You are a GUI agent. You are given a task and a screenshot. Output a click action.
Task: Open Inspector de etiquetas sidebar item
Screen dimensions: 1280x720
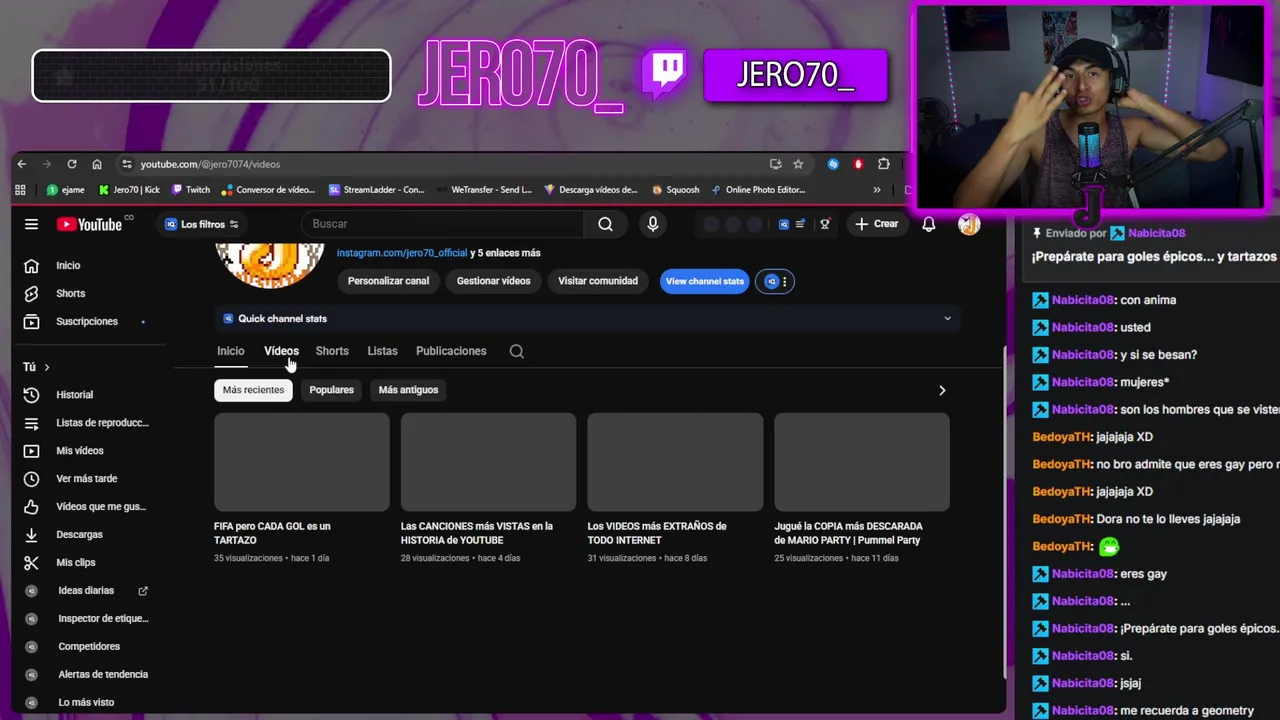pos(103,619)
